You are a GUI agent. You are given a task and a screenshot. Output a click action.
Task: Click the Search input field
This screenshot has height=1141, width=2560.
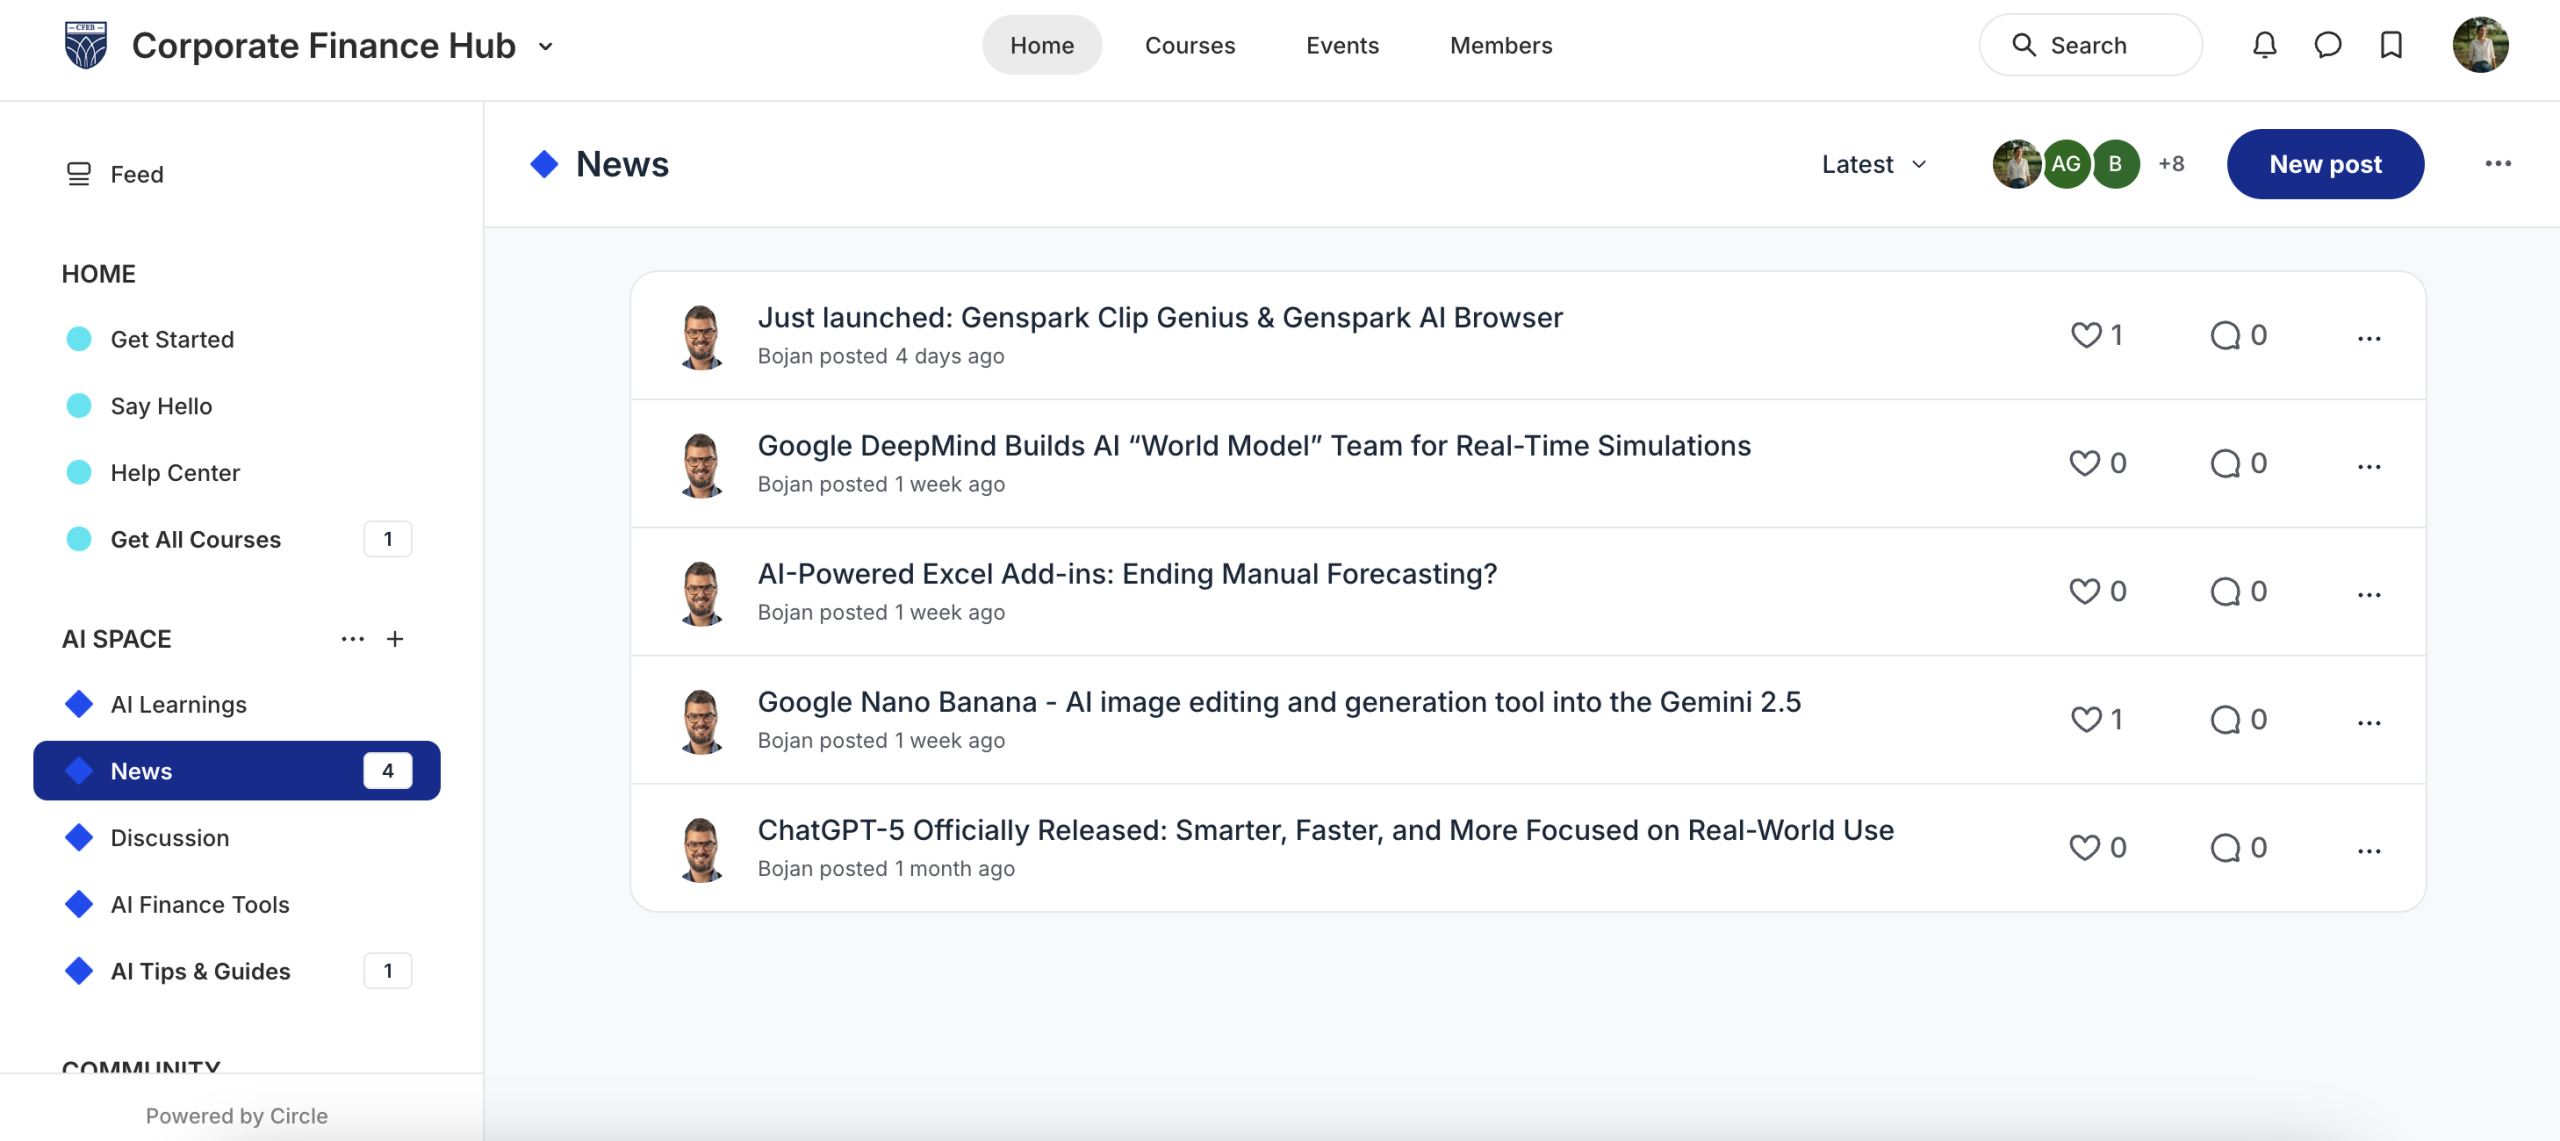tap(2090, 45)
